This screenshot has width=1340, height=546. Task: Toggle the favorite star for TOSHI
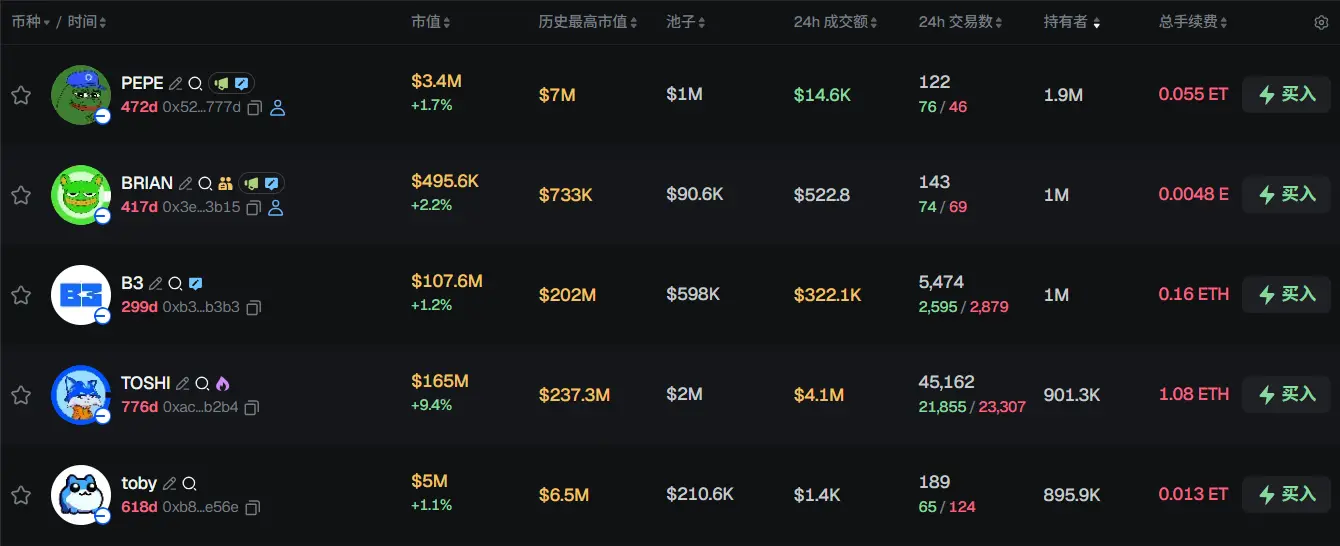[x=20, y=395]
